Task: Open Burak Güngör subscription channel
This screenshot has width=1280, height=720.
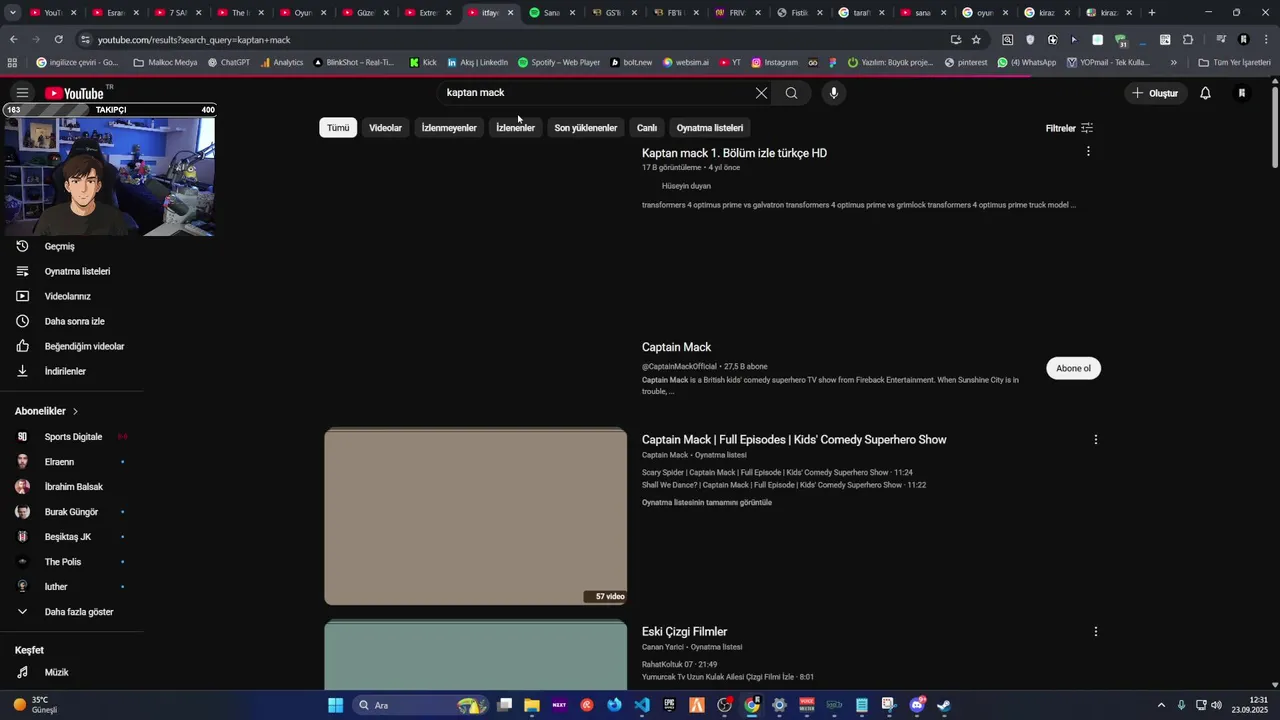Action: [72, 512]
